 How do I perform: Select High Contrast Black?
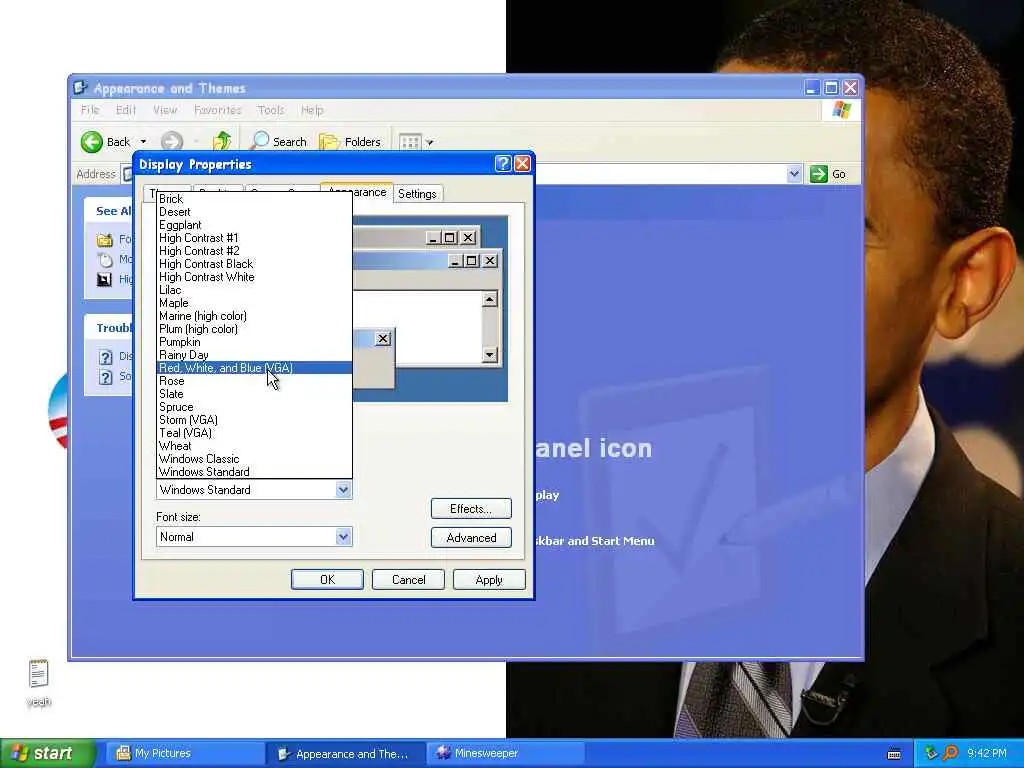click(x=255, y=264)
